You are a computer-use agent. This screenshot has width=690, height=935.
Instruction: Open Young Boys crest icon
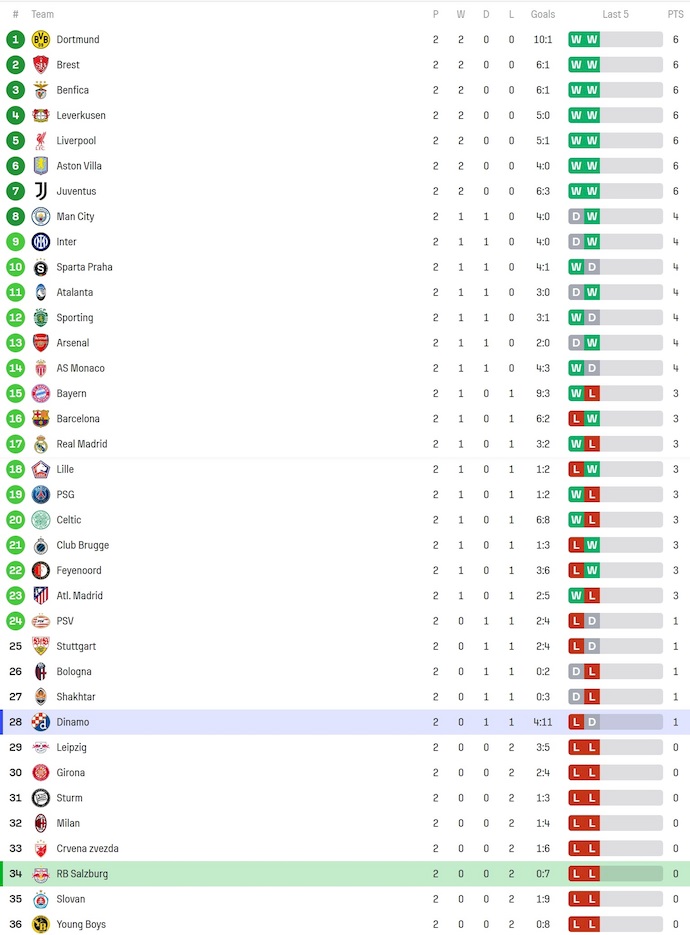tap(41, 924)
